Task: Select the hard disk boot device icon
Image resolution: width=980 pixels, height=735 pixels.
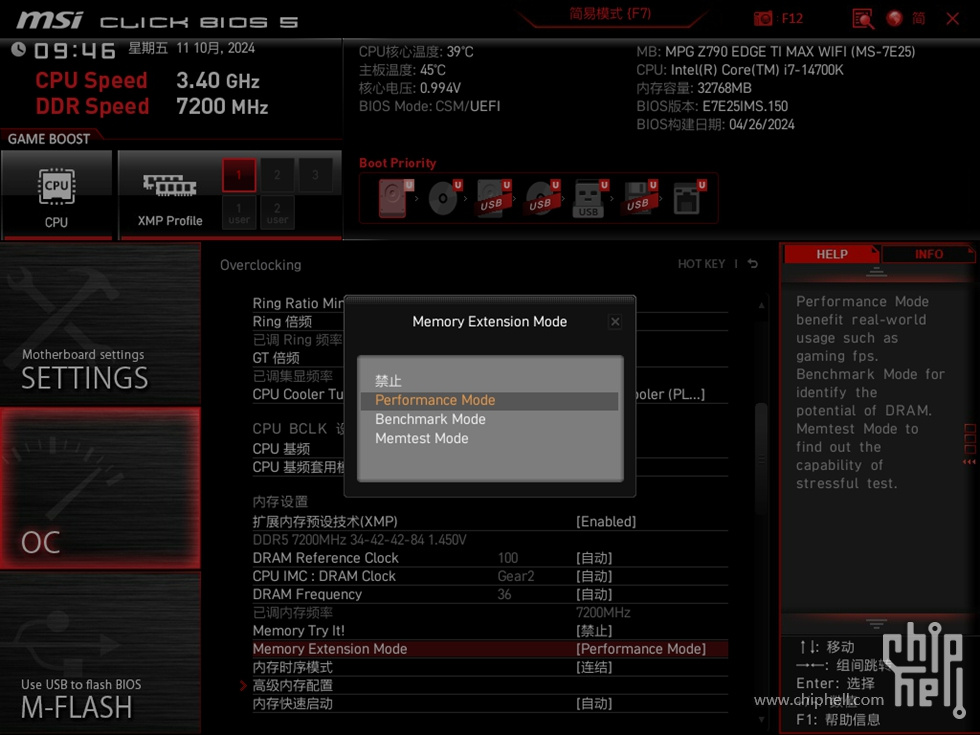Action: (x=394, y=198)
